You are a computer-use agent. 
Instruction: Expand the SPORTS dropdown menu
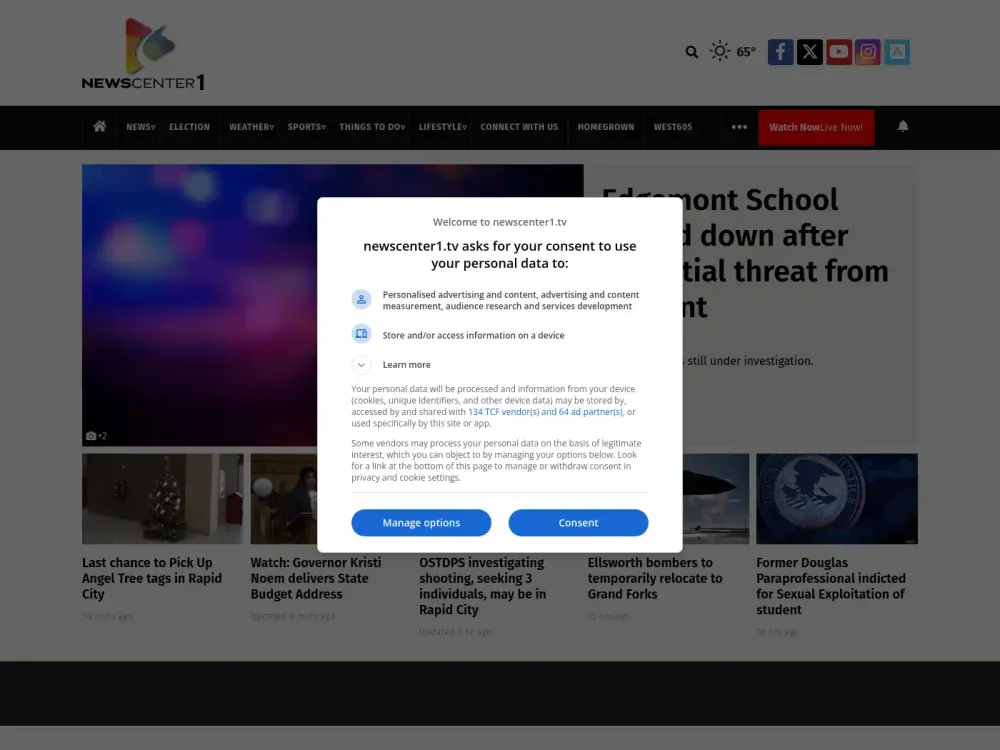pos(306,127)
